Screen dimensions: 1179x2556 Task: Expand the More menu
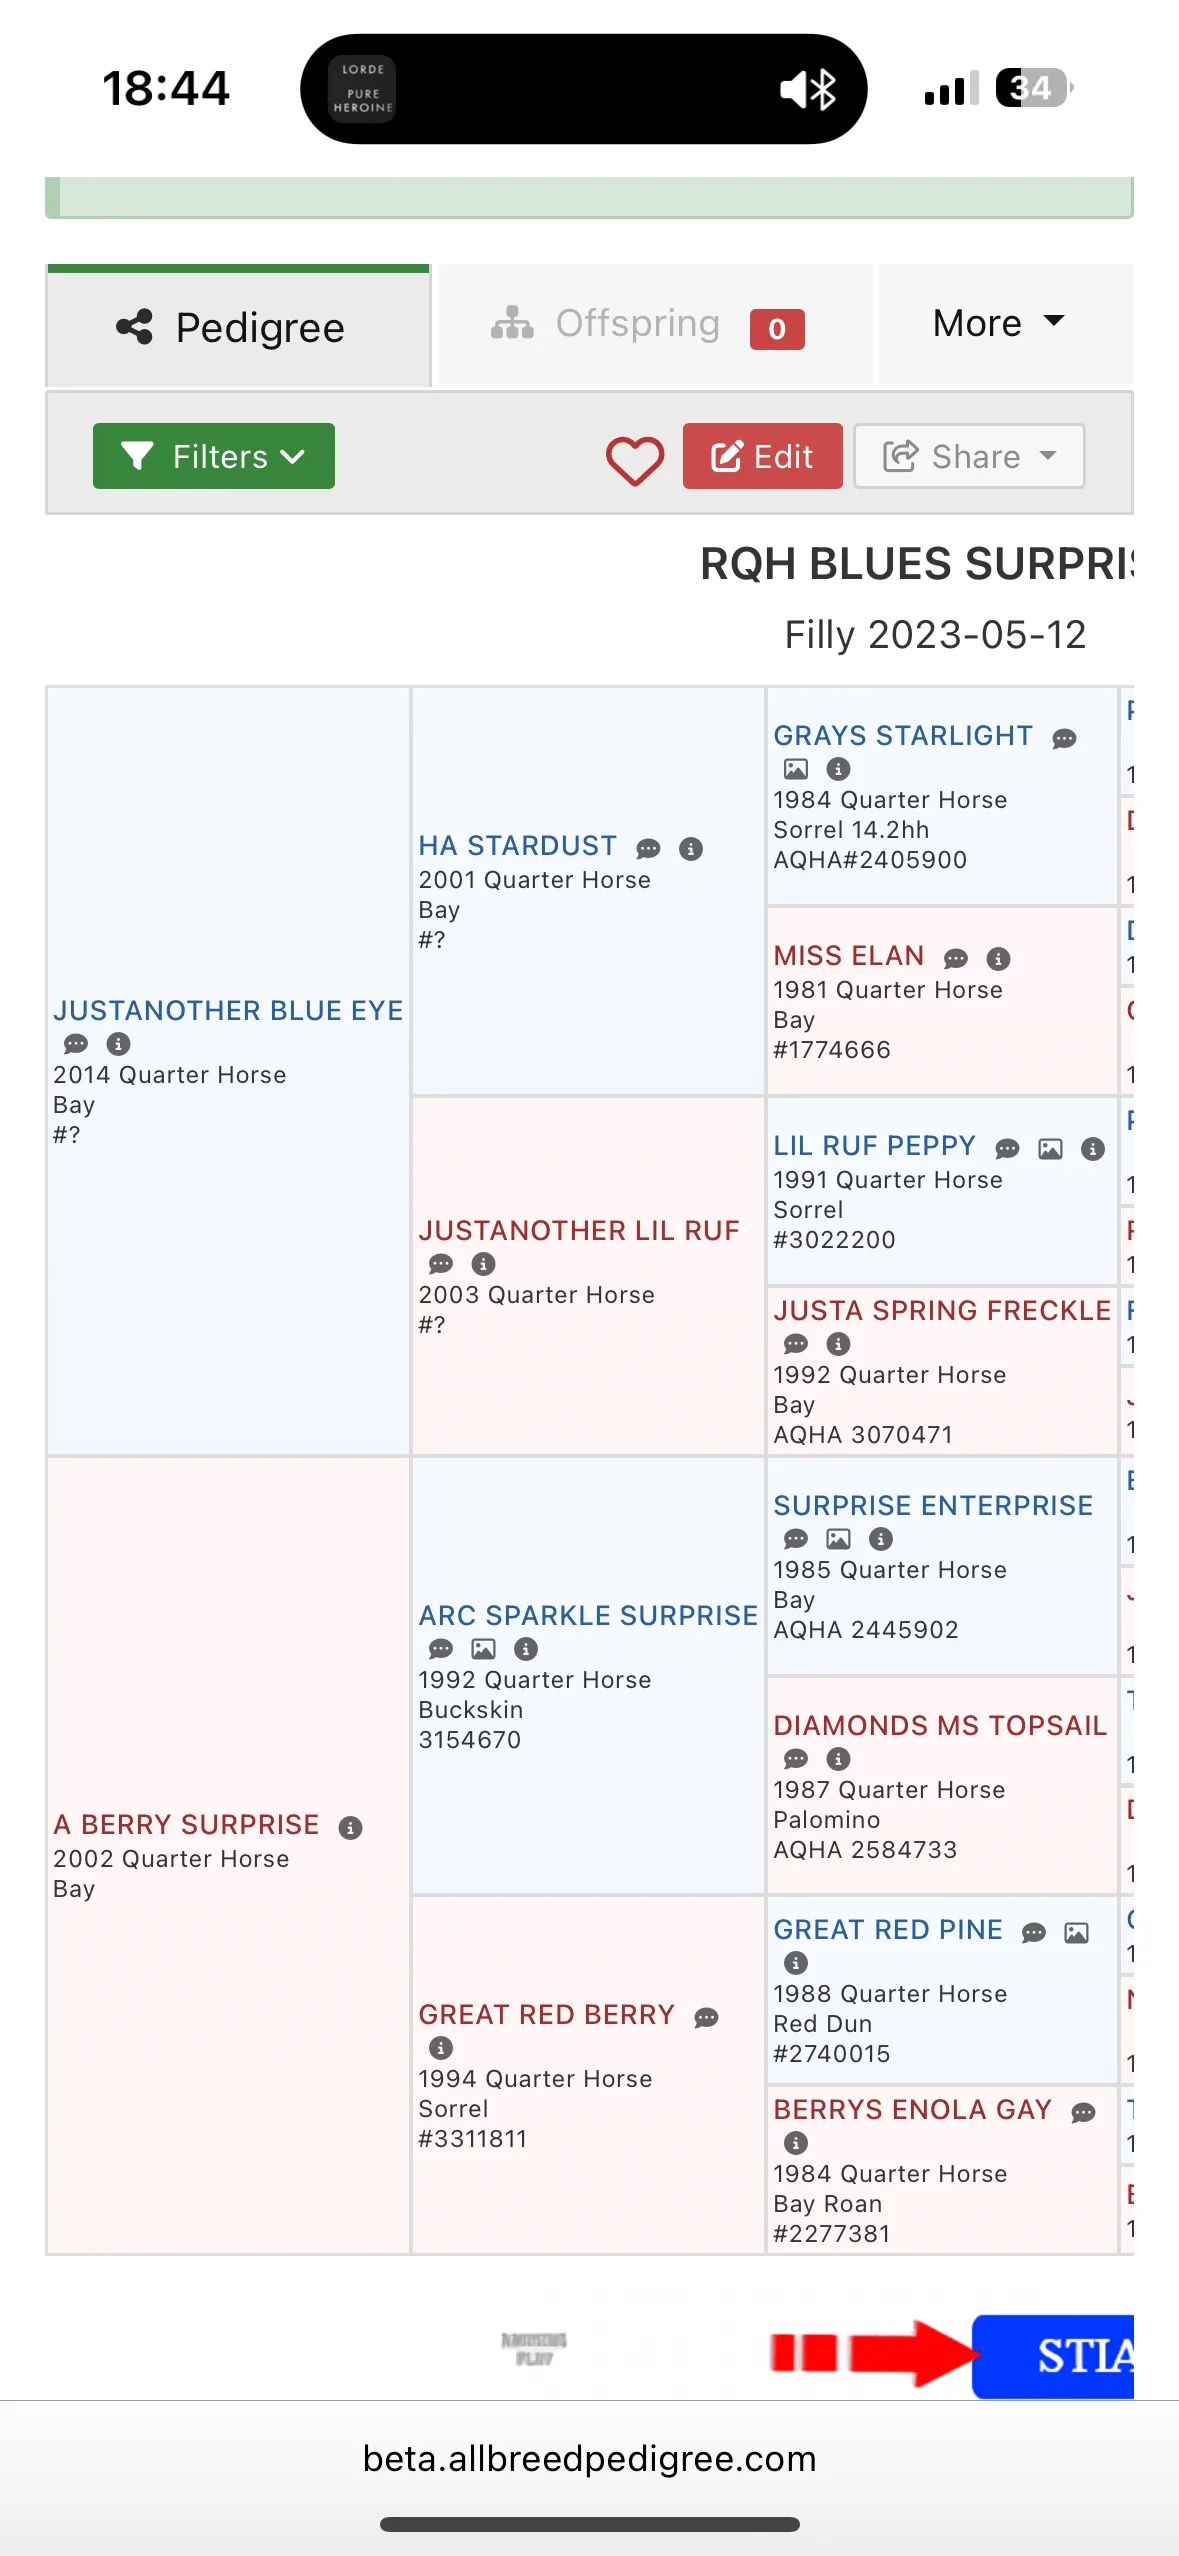click(1001, 323)
